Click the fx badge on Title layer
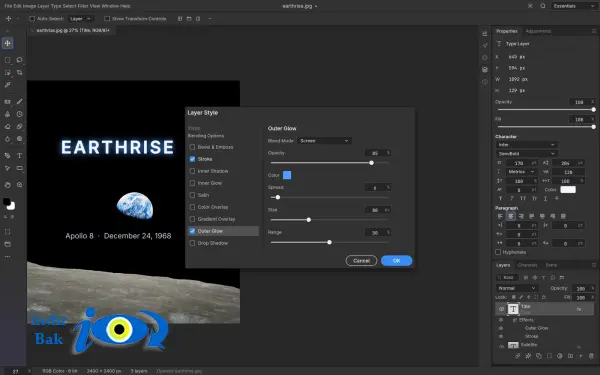This screenshot has height=375, width=600. click(x=579, y=309)
